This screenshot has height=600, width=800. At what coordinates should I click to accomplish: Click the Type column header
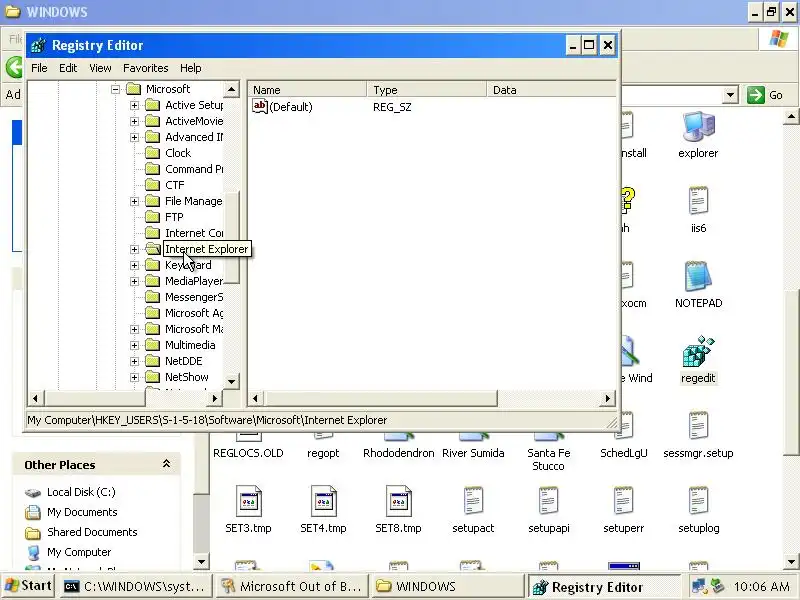[x=427, y=90]
